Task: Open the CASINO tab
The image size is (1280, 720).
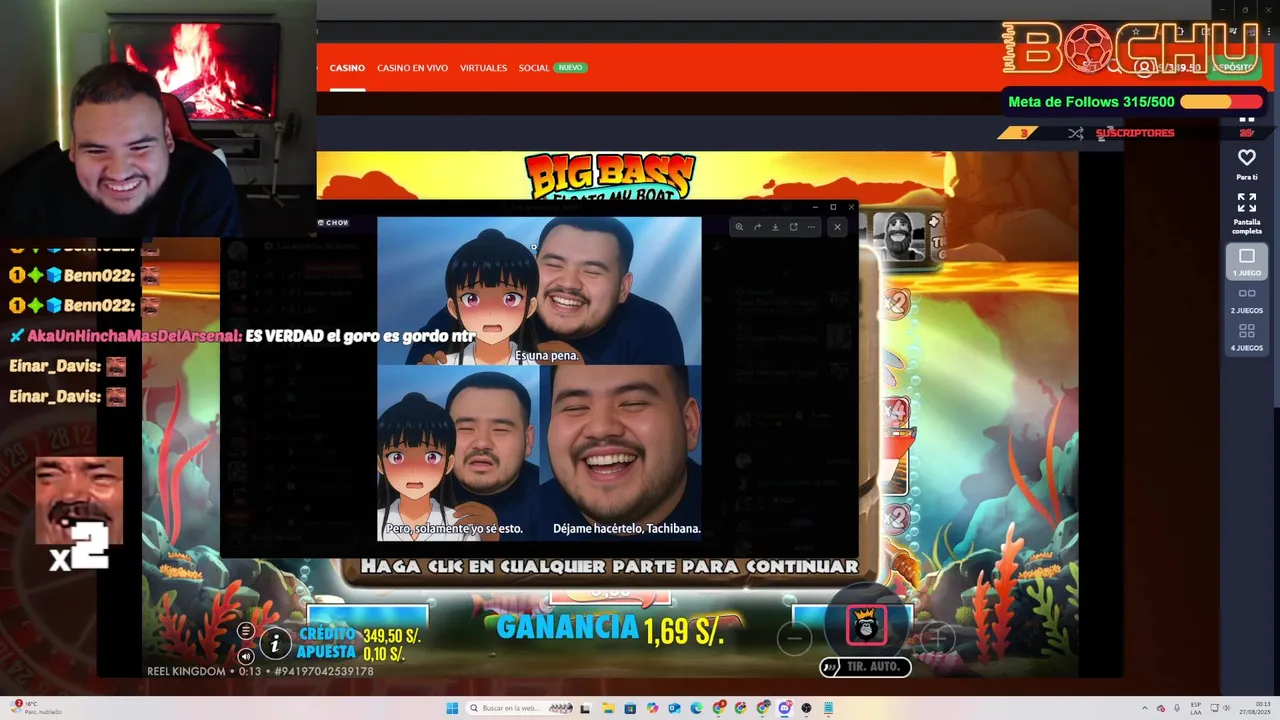Action: [x=347, y=68]
